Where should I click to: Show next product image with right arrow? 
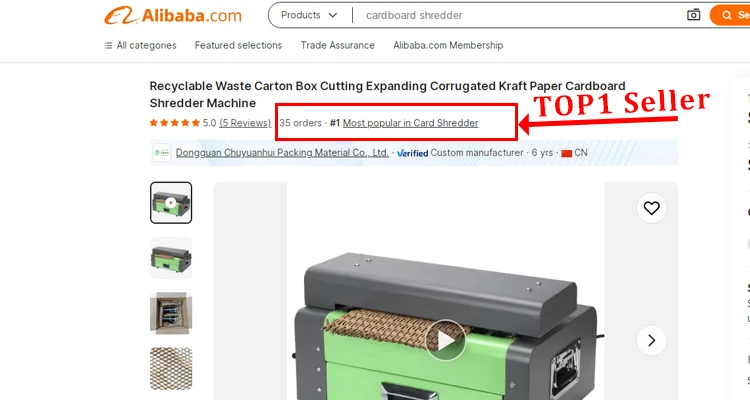(651, 340)
